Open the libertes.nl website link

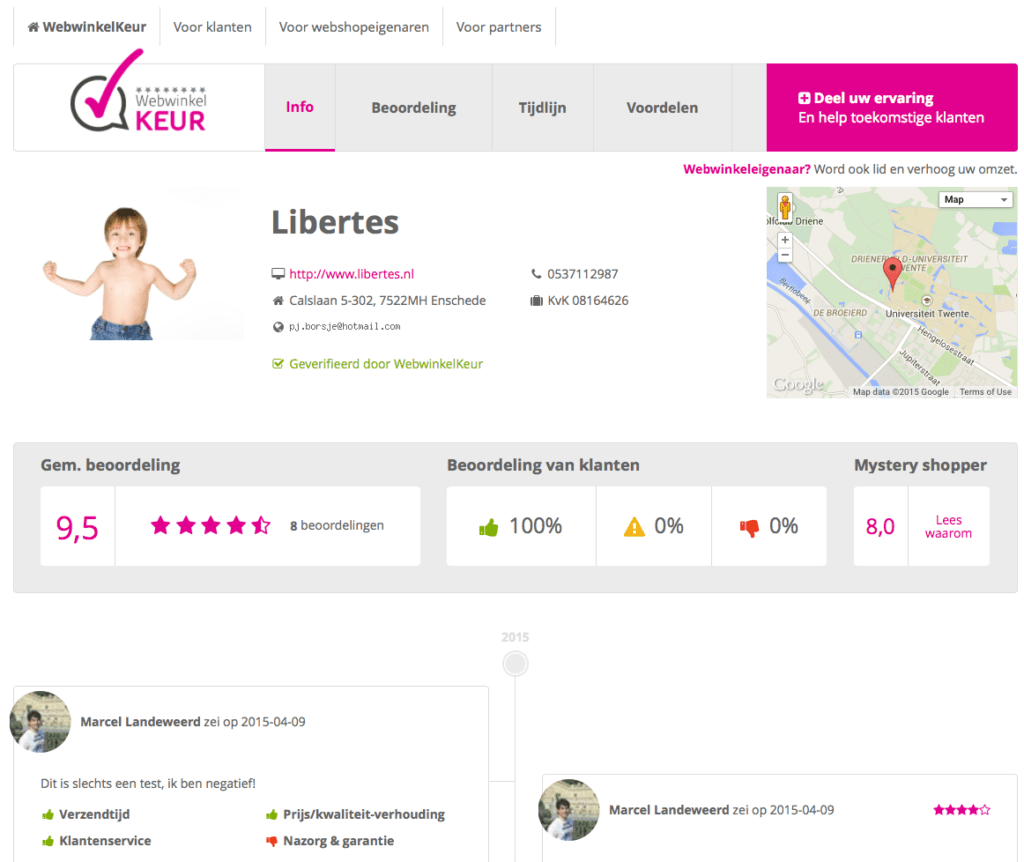[351, 274]
